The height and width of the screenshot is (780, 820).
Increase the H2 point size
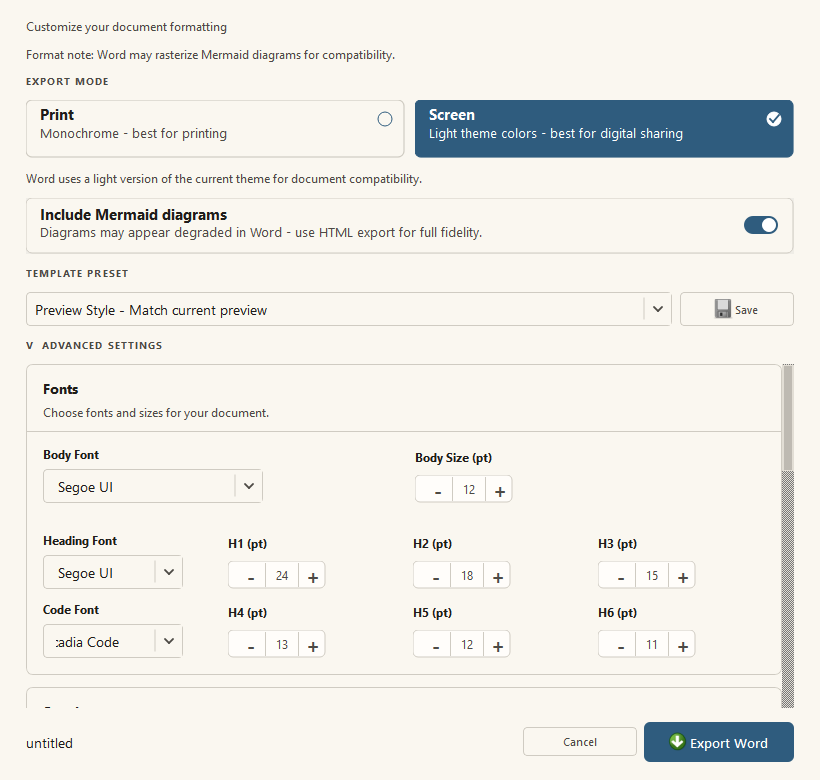click(x=497, y=576)
